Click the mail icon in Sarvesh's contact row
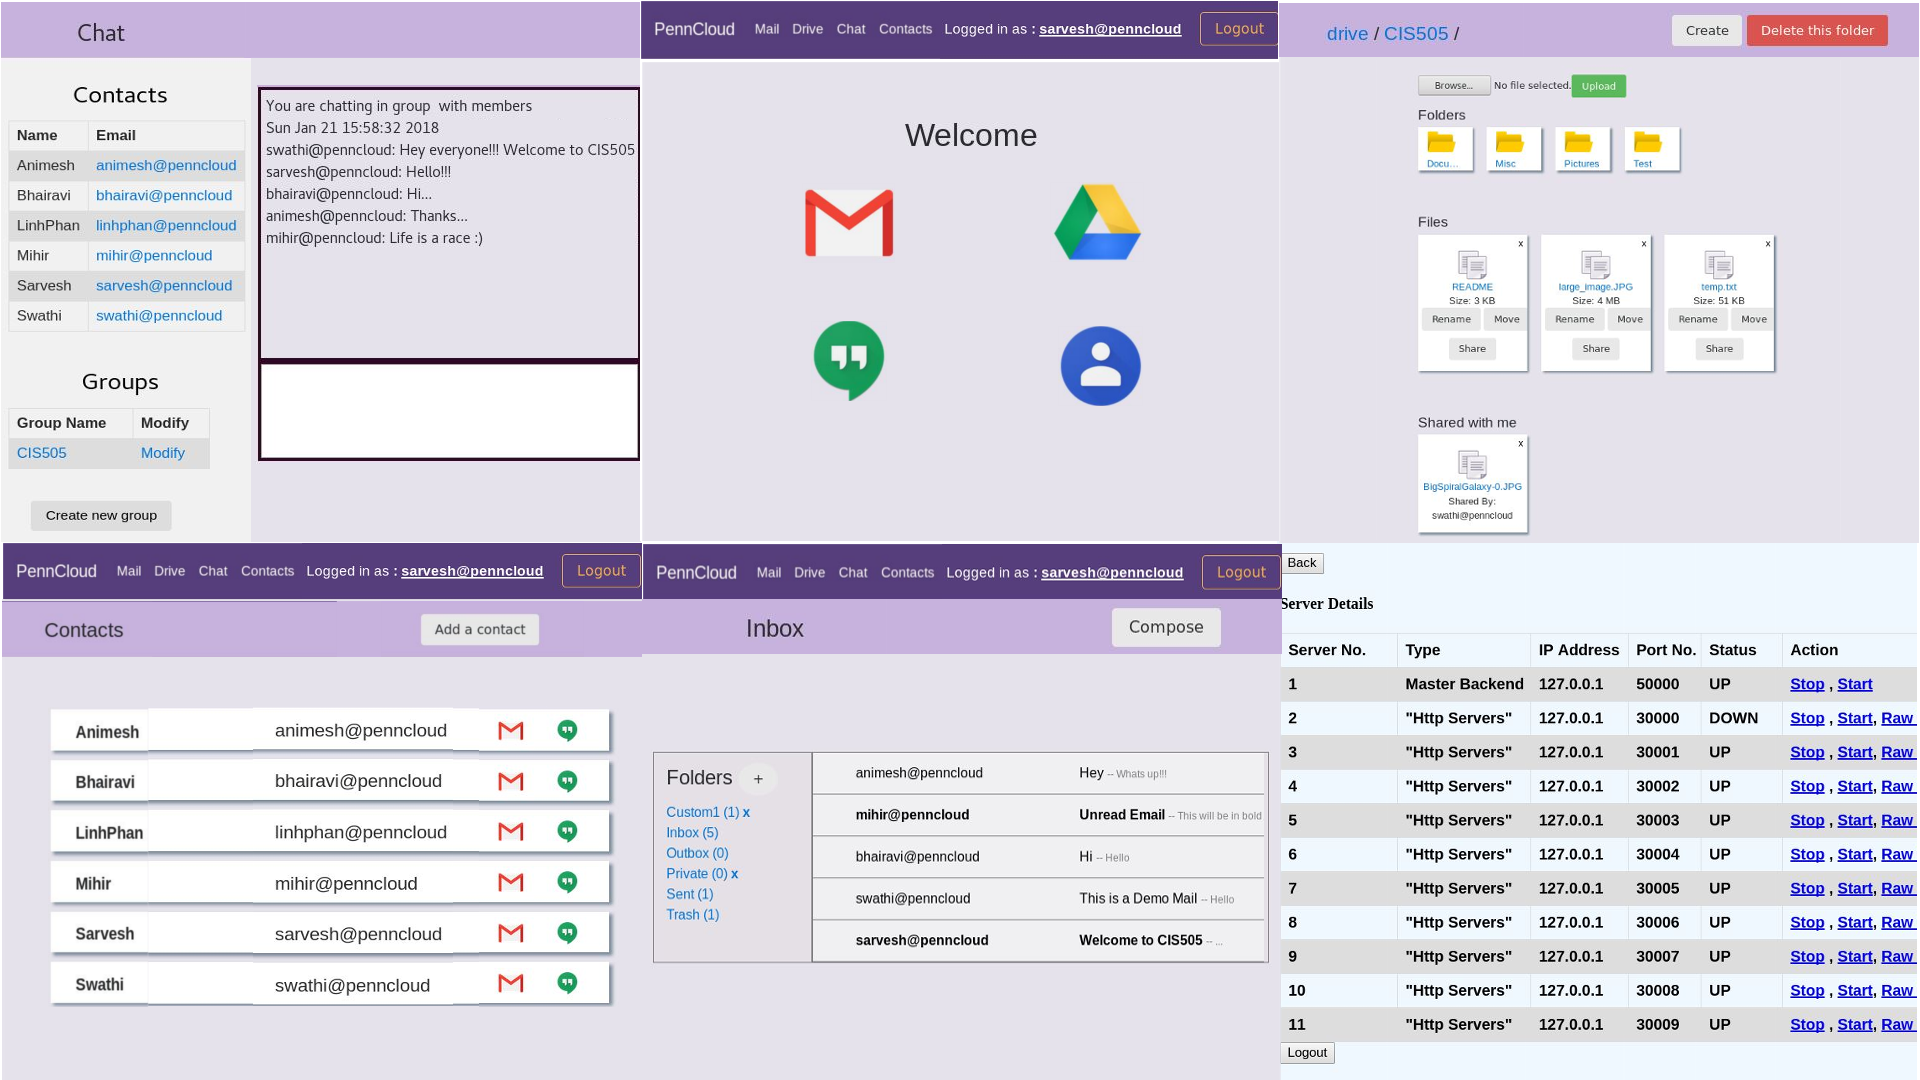This screenshot has width=1920, height=1080. [x=511, y=933]
